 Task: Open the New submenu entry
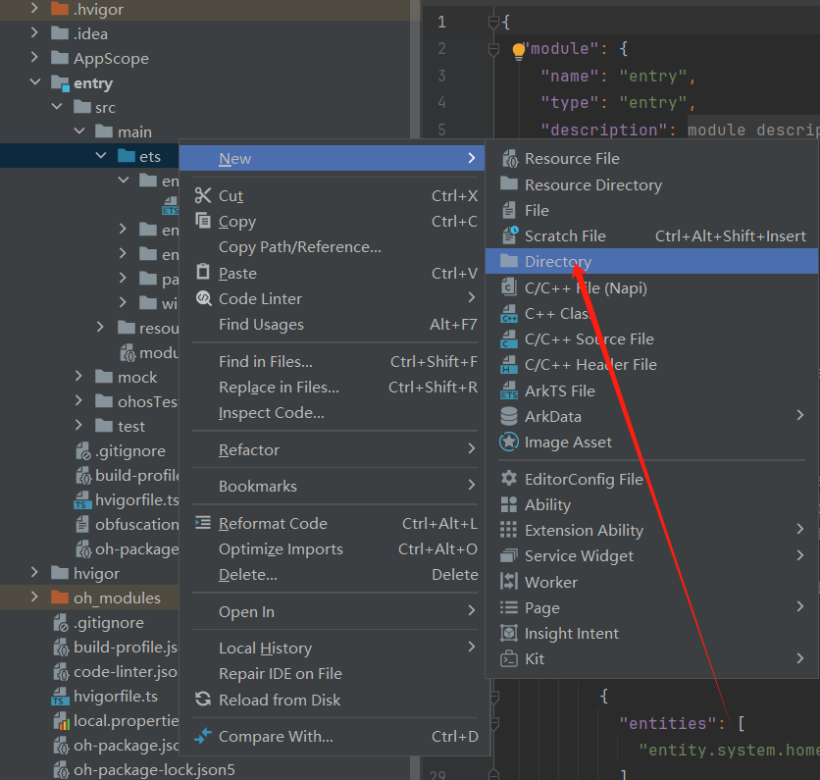click(x=333, y=158)
